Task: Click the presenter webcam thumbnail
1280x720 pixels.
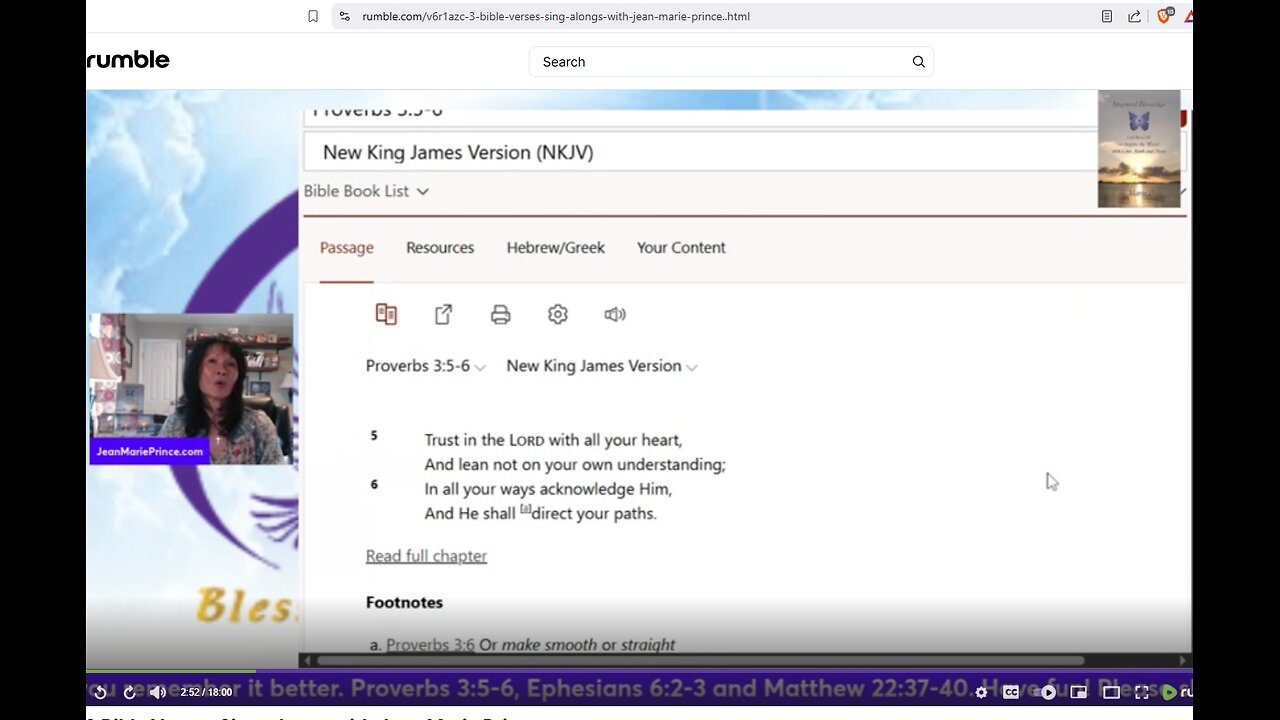Action: 191,388
